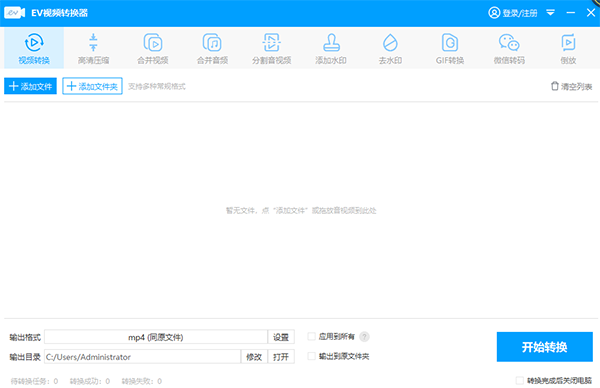Check the 输出到原文件夹 option
600x388 pixels.
coord(311,356)
